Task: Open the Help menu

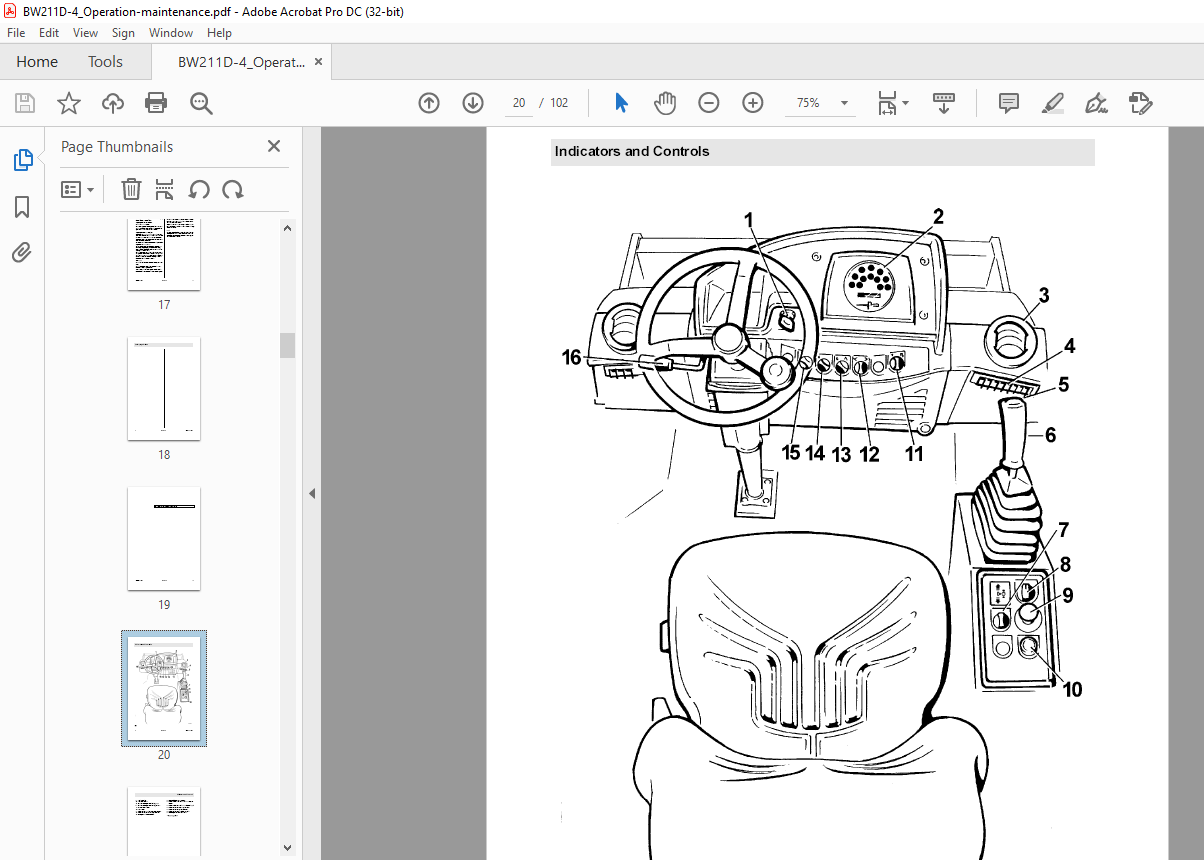Action: [219, 33]
